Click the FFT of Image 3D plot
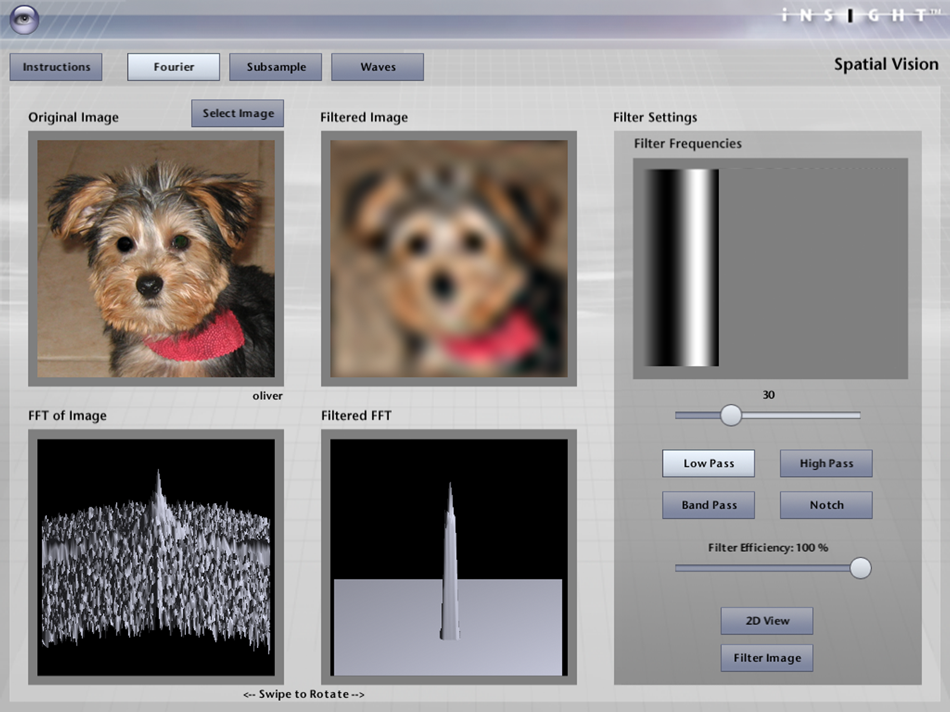This screenshot has height=712, width=950. (x=155, y=557)
